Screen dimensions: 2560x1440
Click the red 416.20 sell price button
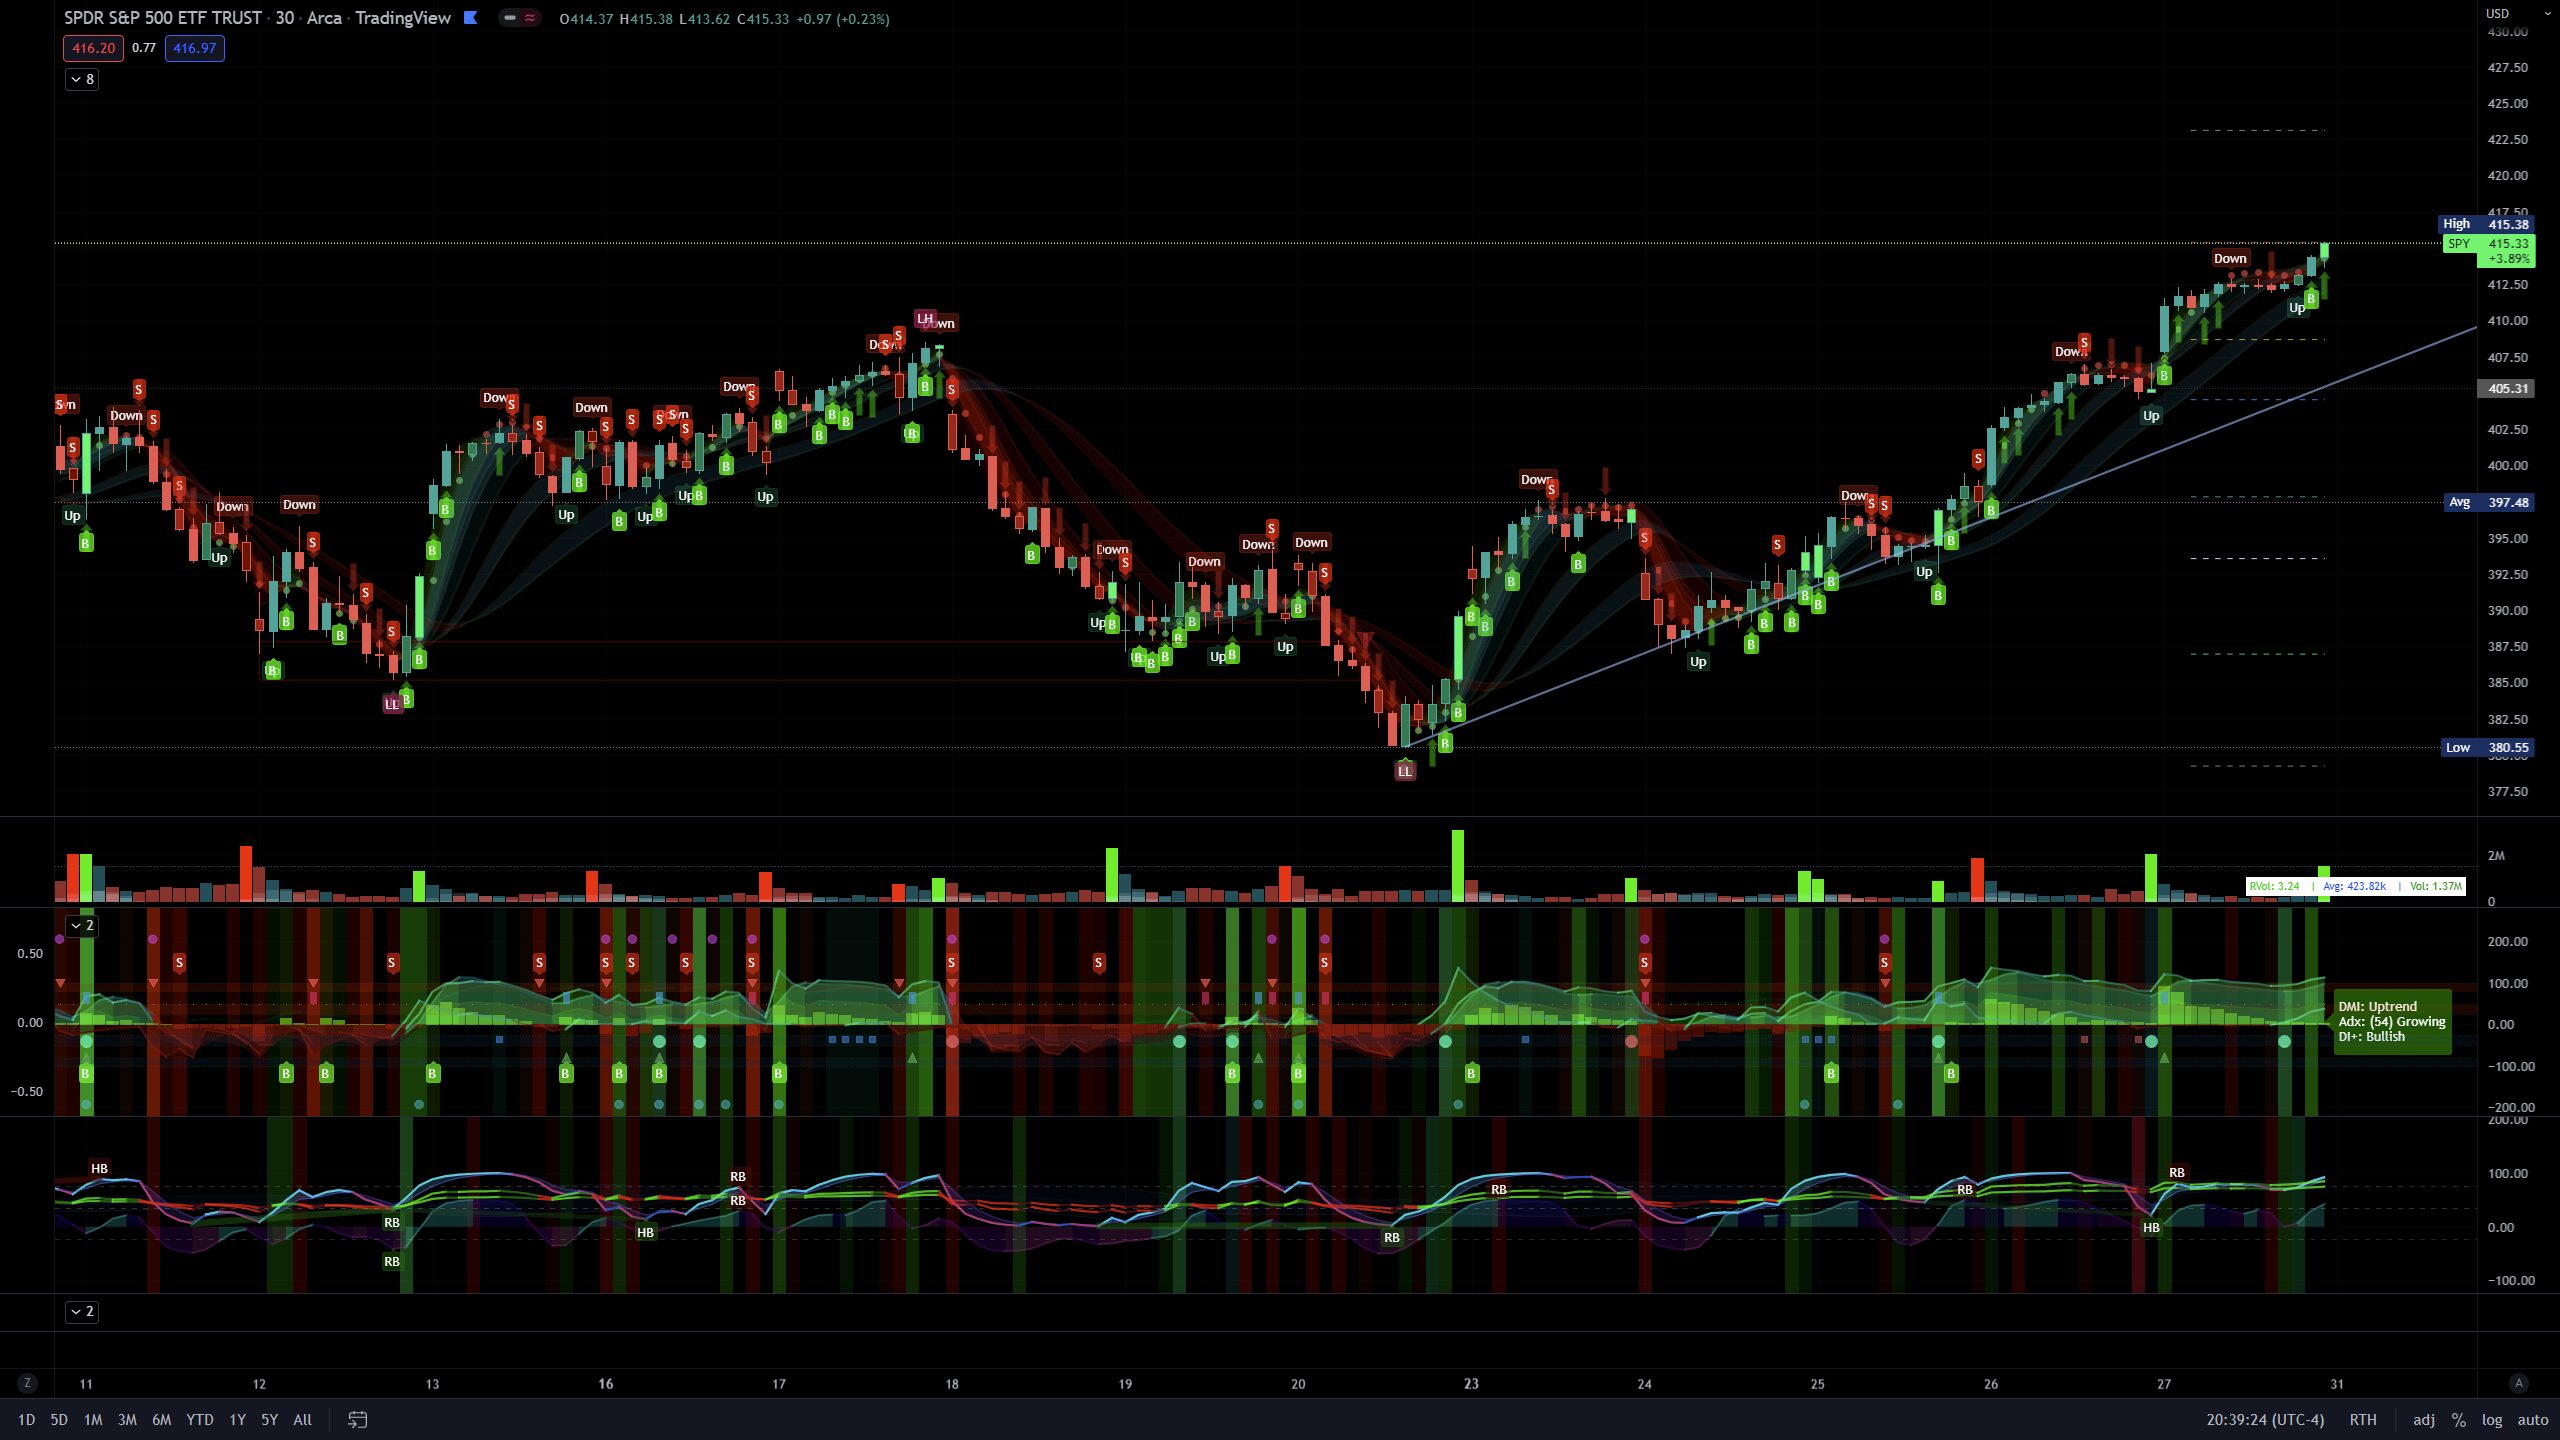[x=93, y=48]
